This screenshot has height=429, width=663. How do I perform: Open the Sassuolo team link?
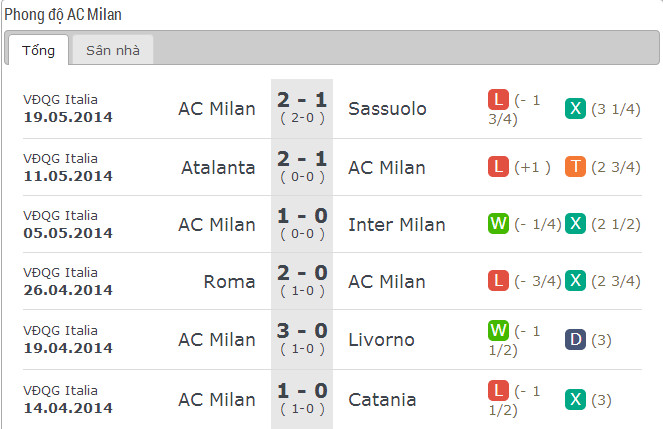pyautogui.click(x=387, y=109)
